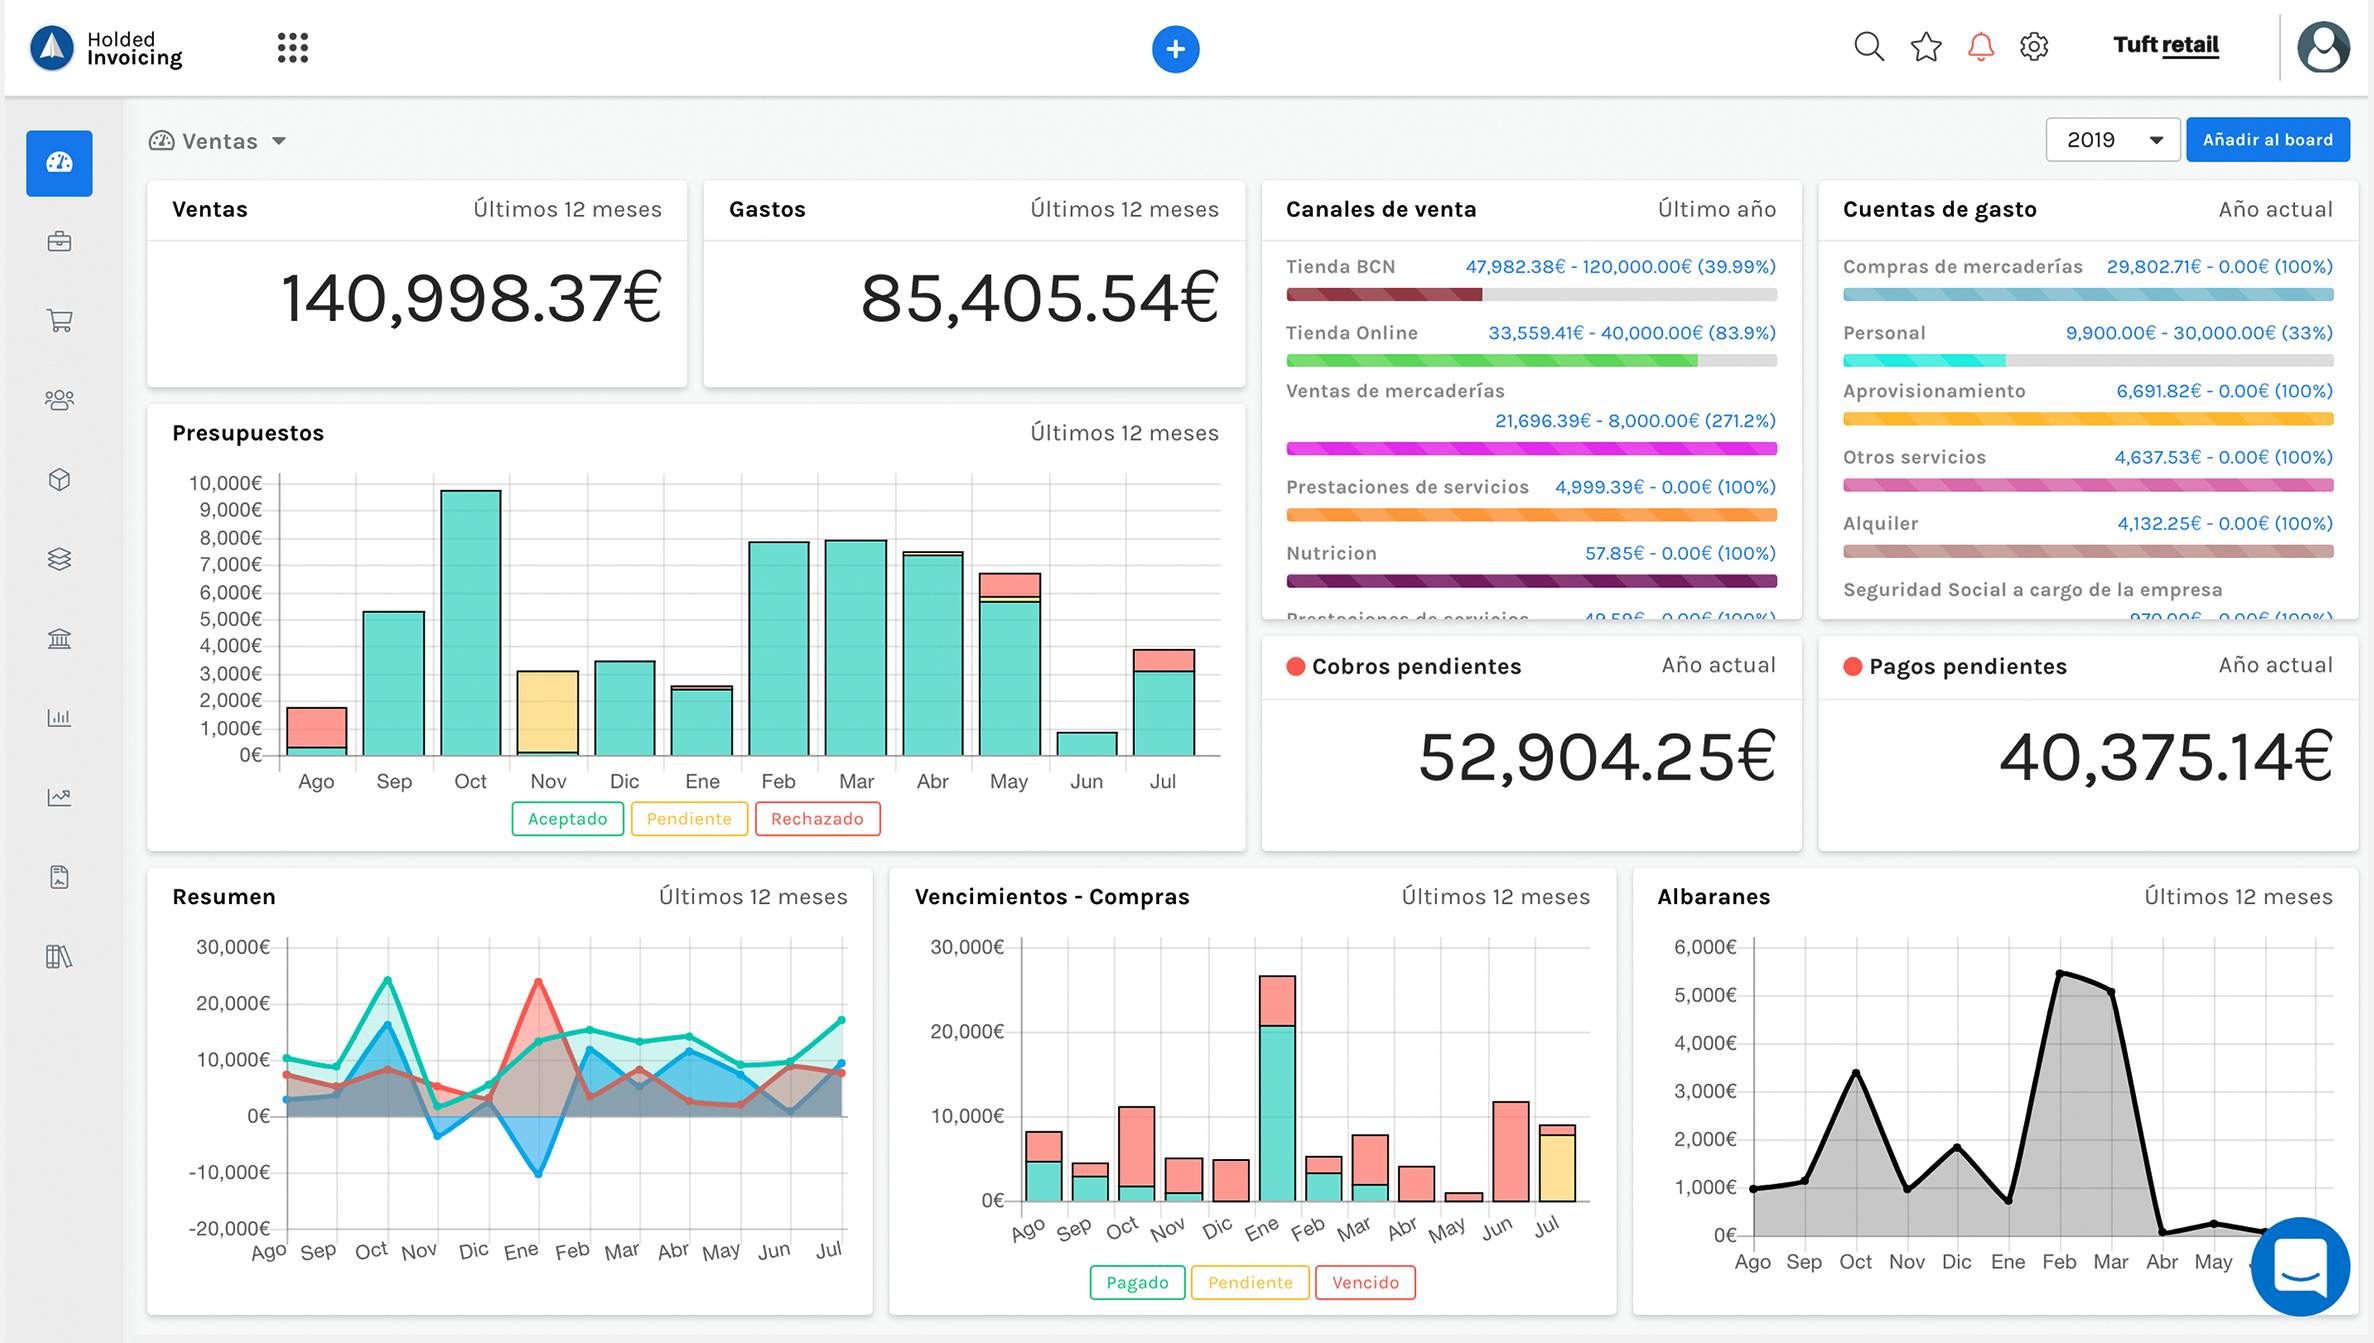Click the favorites star icon
The image size is (2374, 1343).
pos(1925,47)
